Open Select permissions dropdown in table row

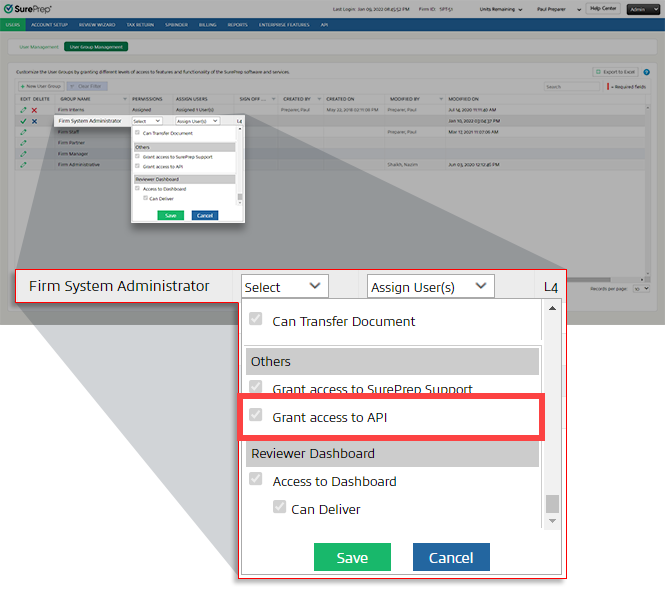click(x=146, y=121)
